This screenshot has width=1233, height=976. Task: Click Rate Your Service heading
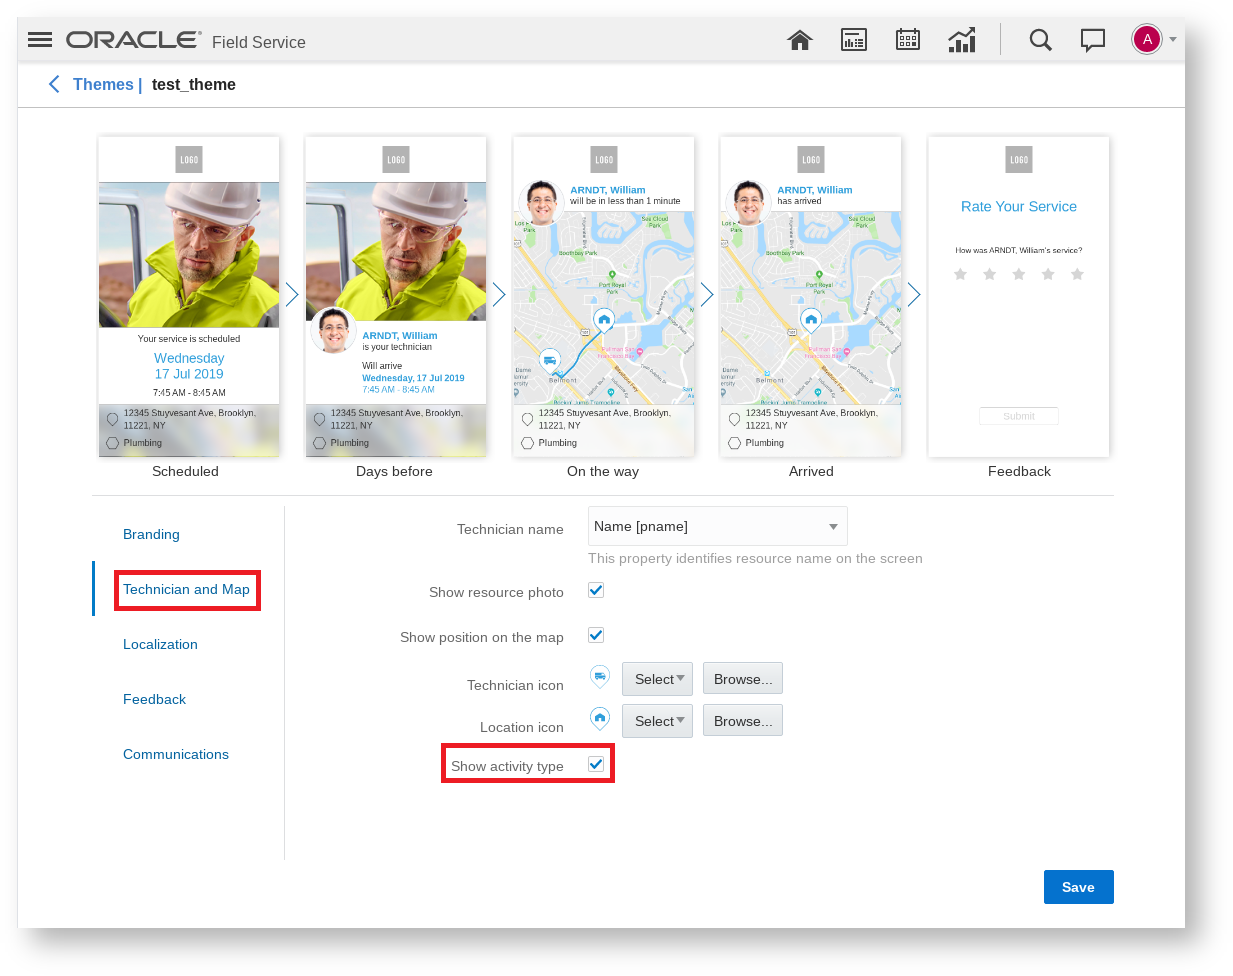(1019, 206)
